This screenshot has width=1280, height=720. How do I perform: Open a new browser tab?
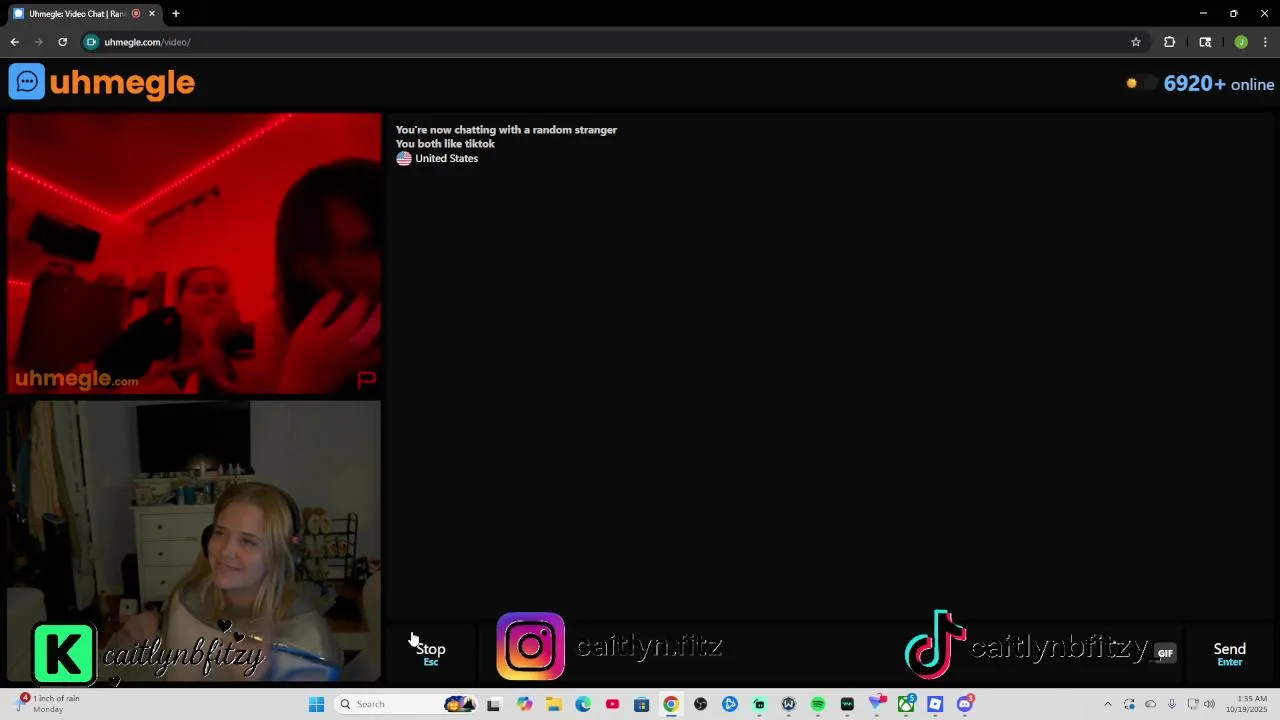click(x=176, y=14)
